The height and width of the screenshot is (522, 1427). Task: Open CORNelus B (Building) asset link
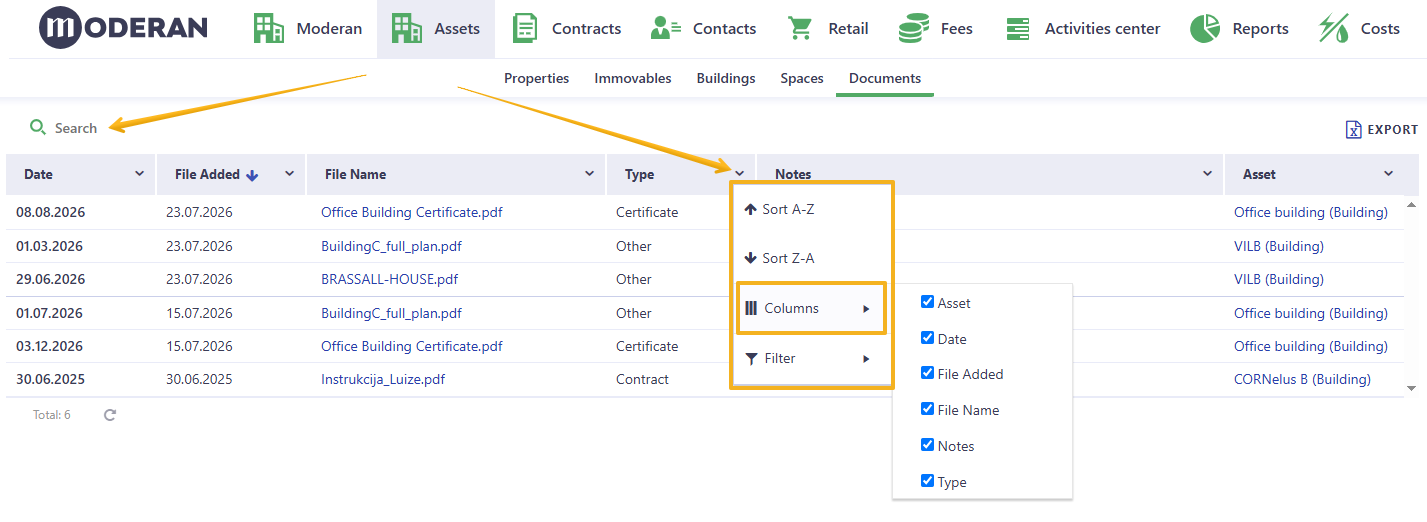tap(1302, 379)
